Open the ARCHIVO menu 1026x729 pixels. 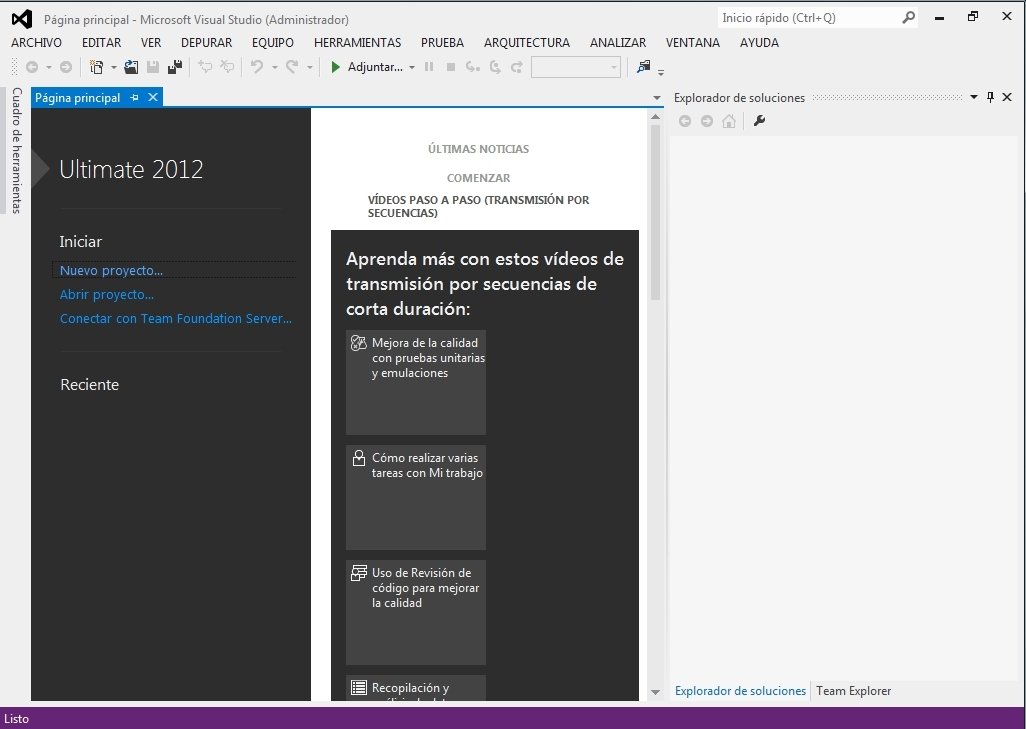37,43
